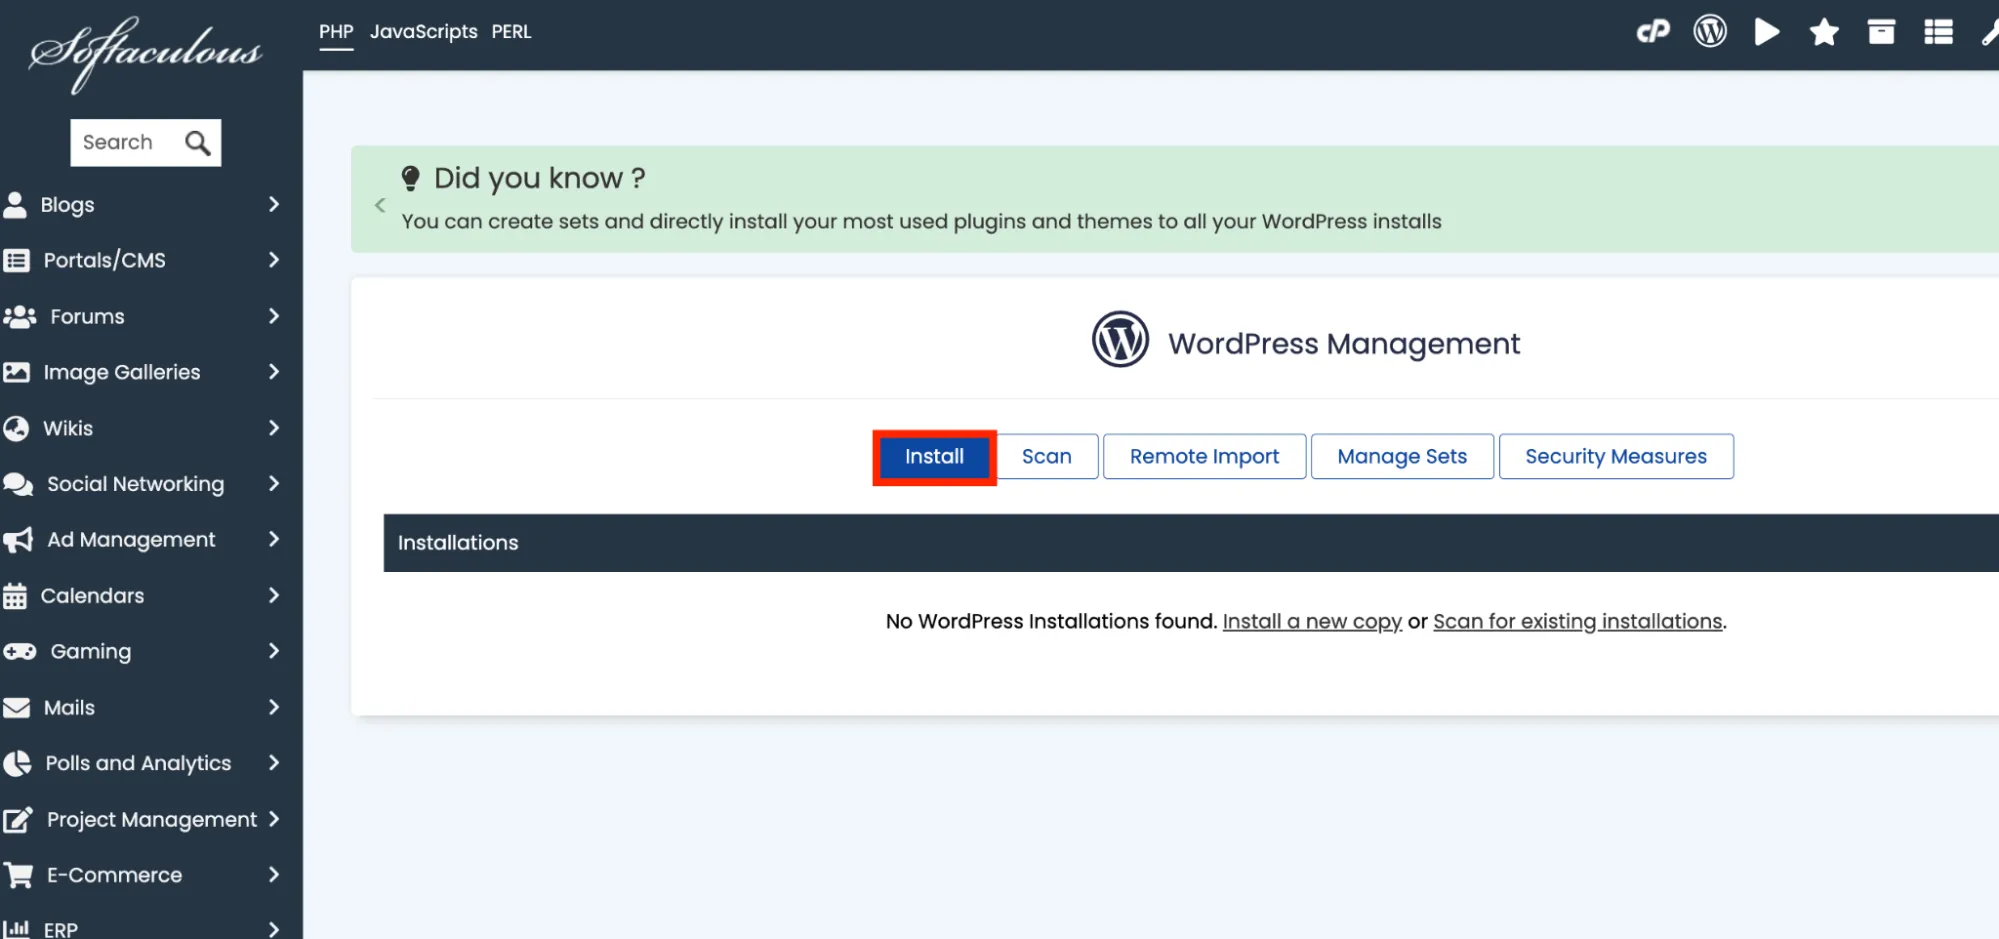This screenshot has height=939, width=1999.
Task: Click the play demos icon
Action: 1767,32
